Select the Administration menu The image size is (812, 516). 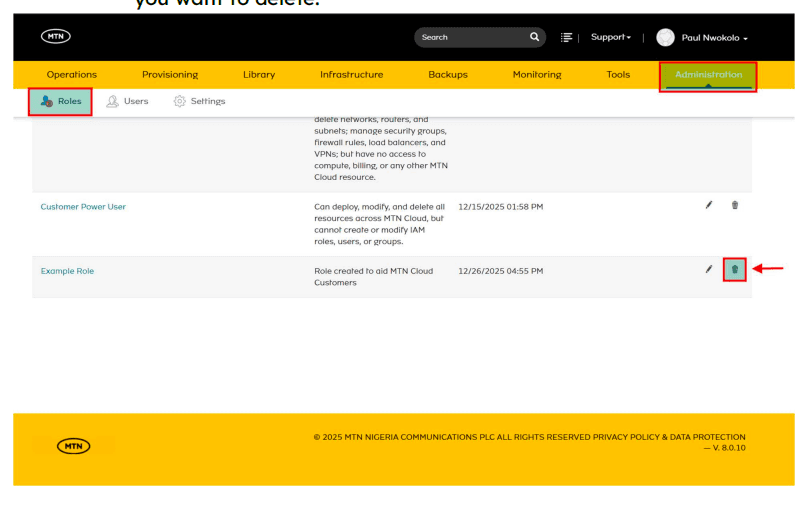708,76
